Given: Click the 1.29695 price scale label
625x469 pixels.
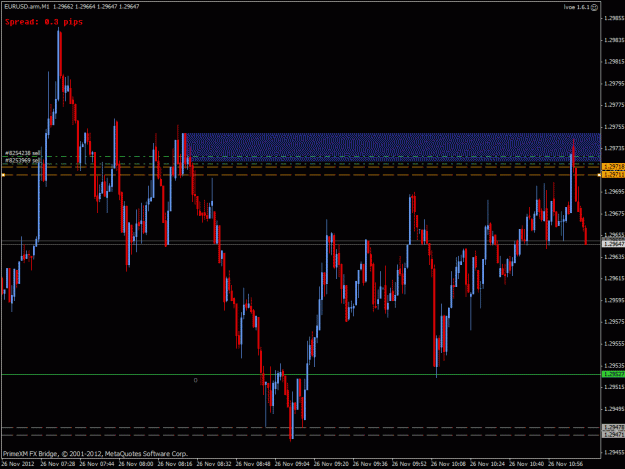Looking at the screenshot, I should (614, 192).
